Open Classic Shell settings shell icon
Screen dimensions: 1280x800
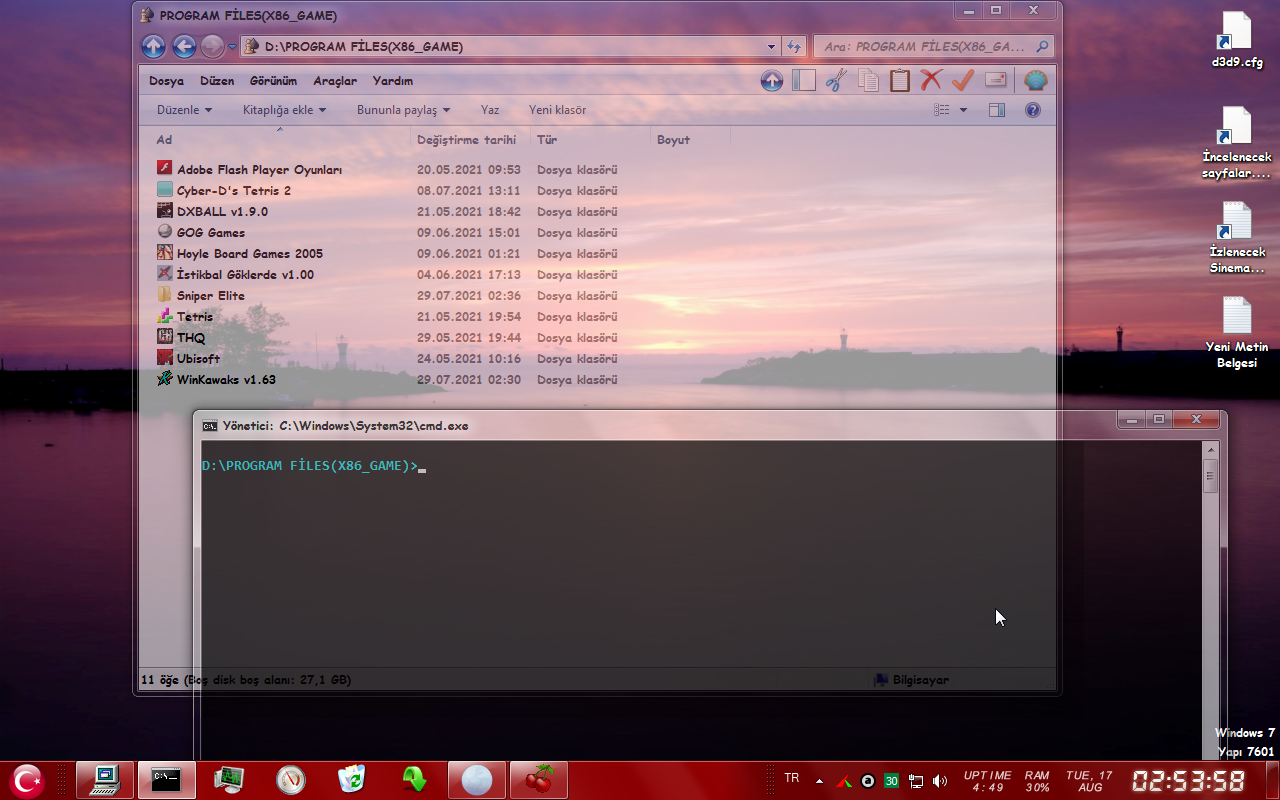tap(1036, 81)
